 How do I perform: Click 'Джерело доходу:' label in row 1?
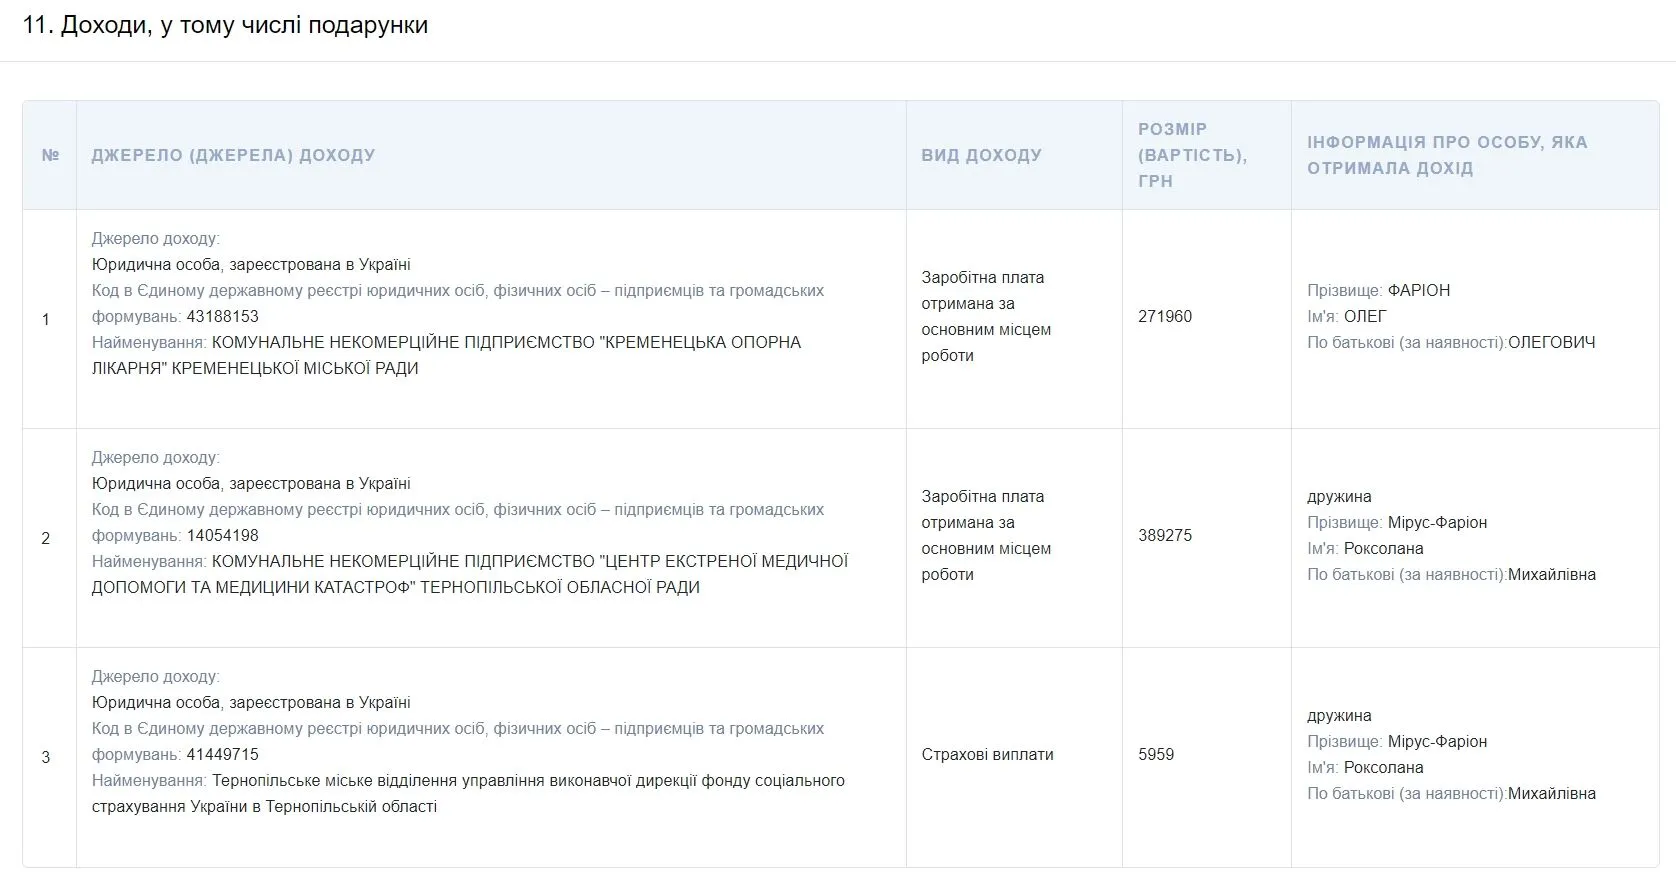point(155,238)
